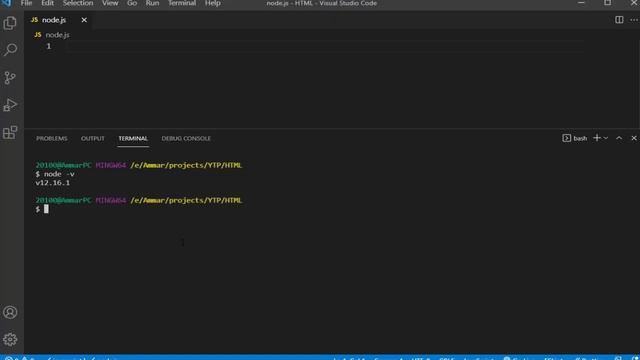Open the editor More Actions ellipsis
640x360 pixels.
tap(634, 20)
